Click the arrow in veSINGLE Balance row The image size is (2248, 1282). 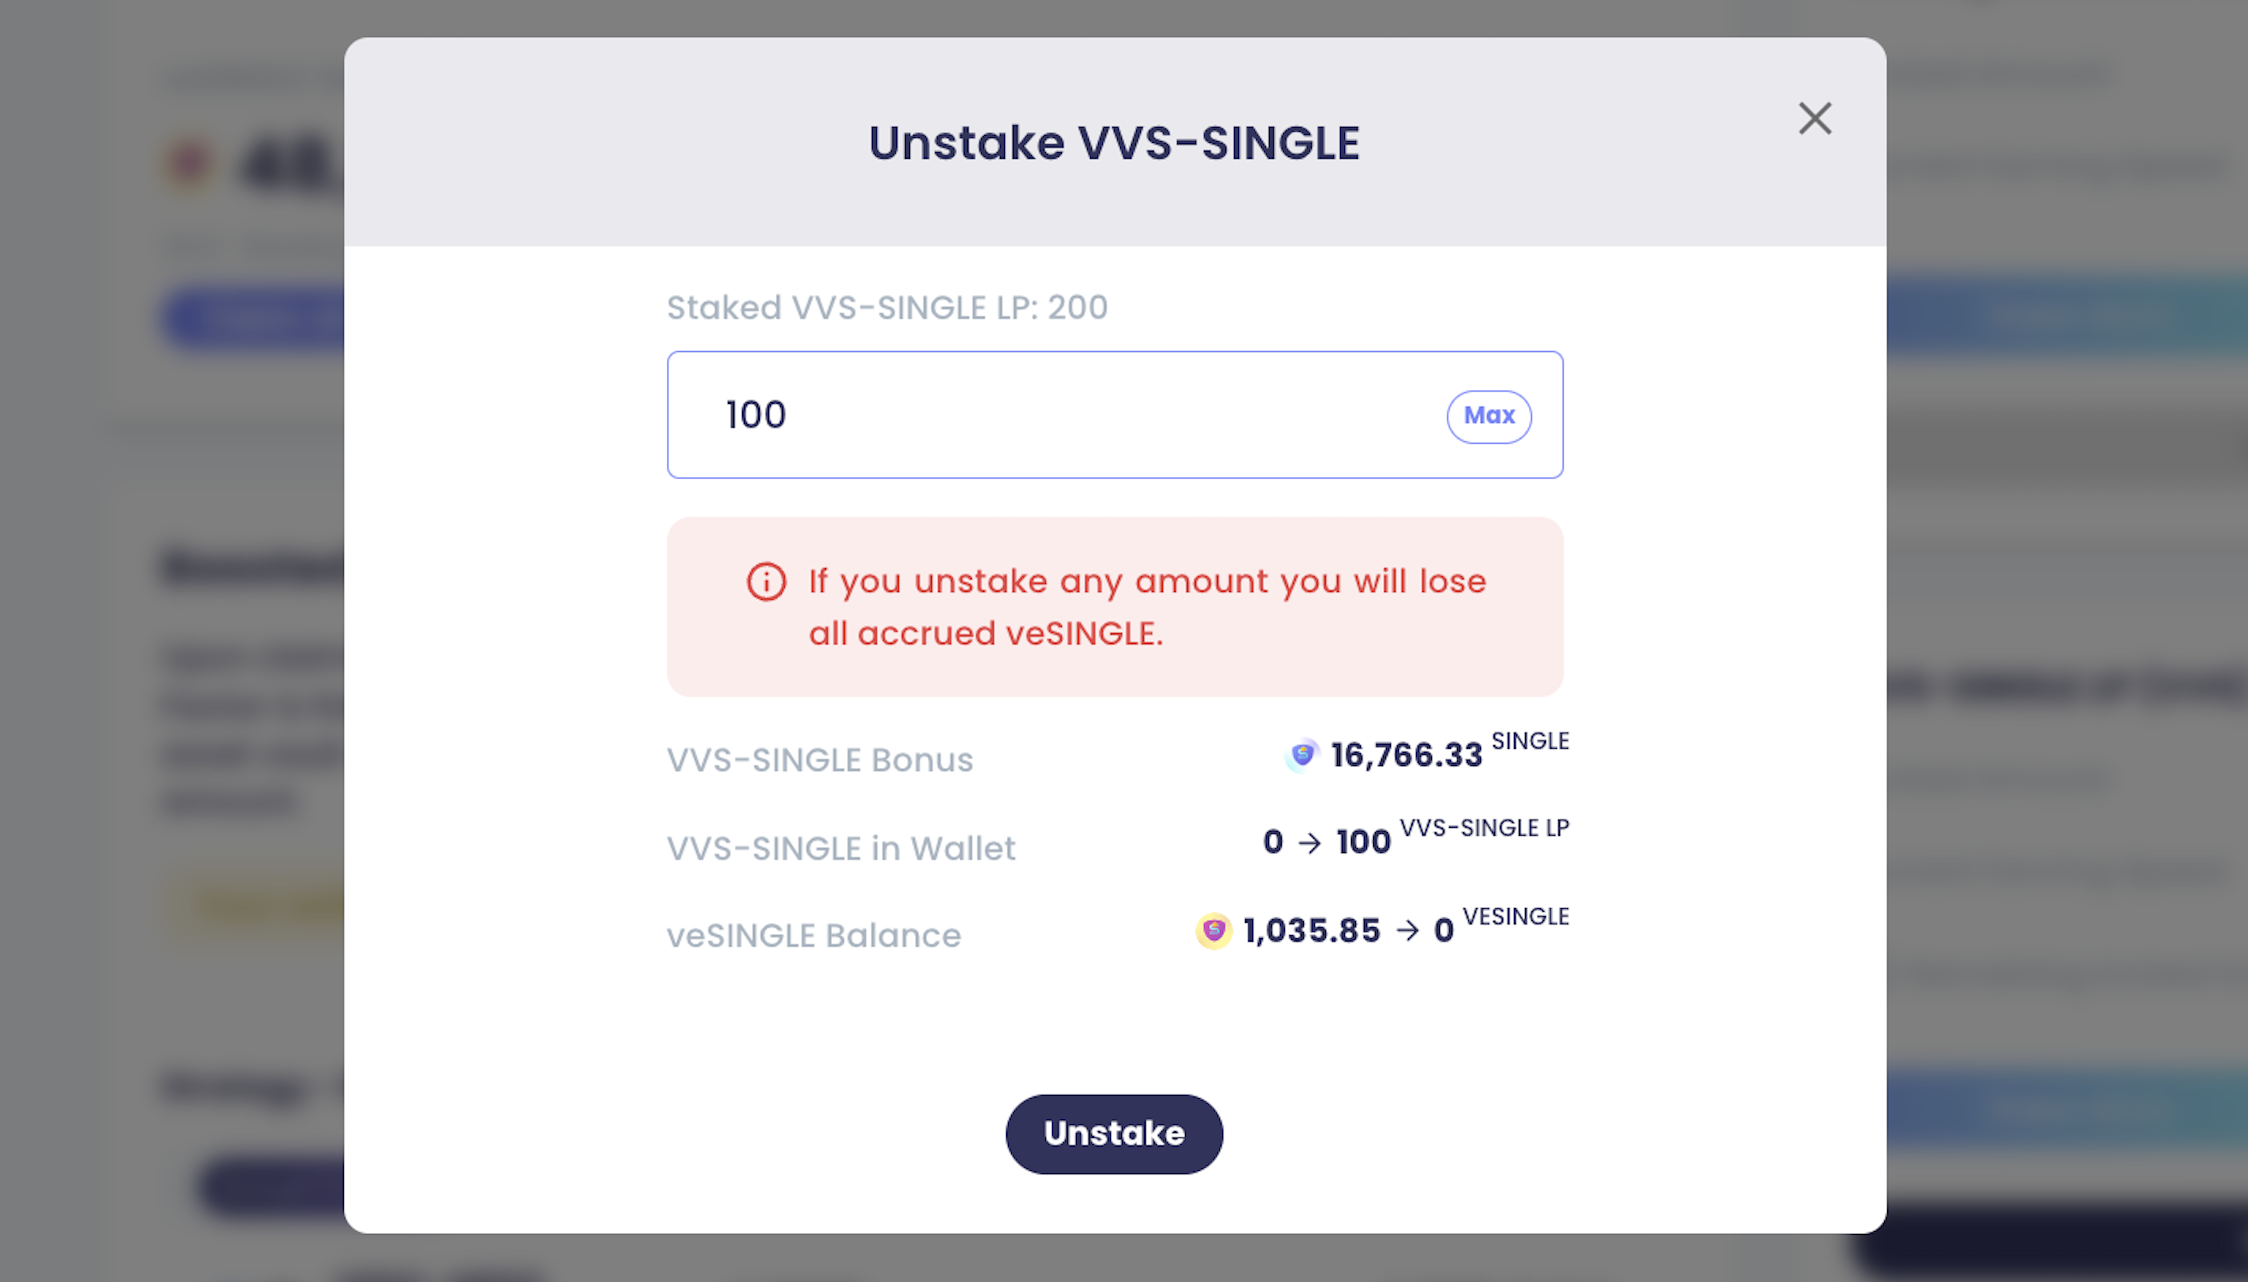[1407, 931]
